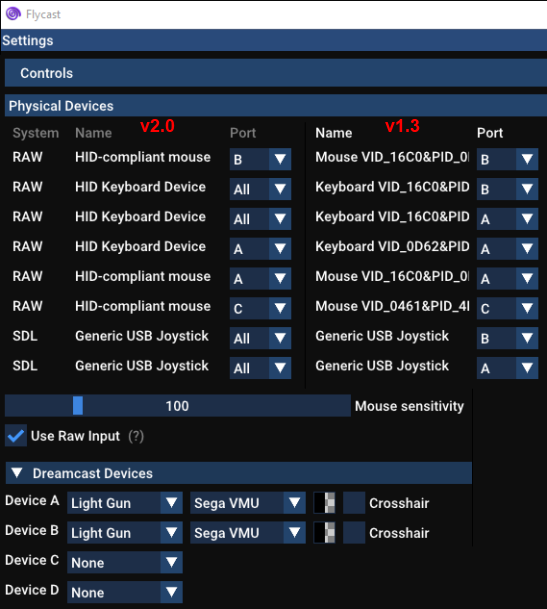Select the Controls tab header
The height and width of the screenshot is (609, 547).
click(276, 73)
